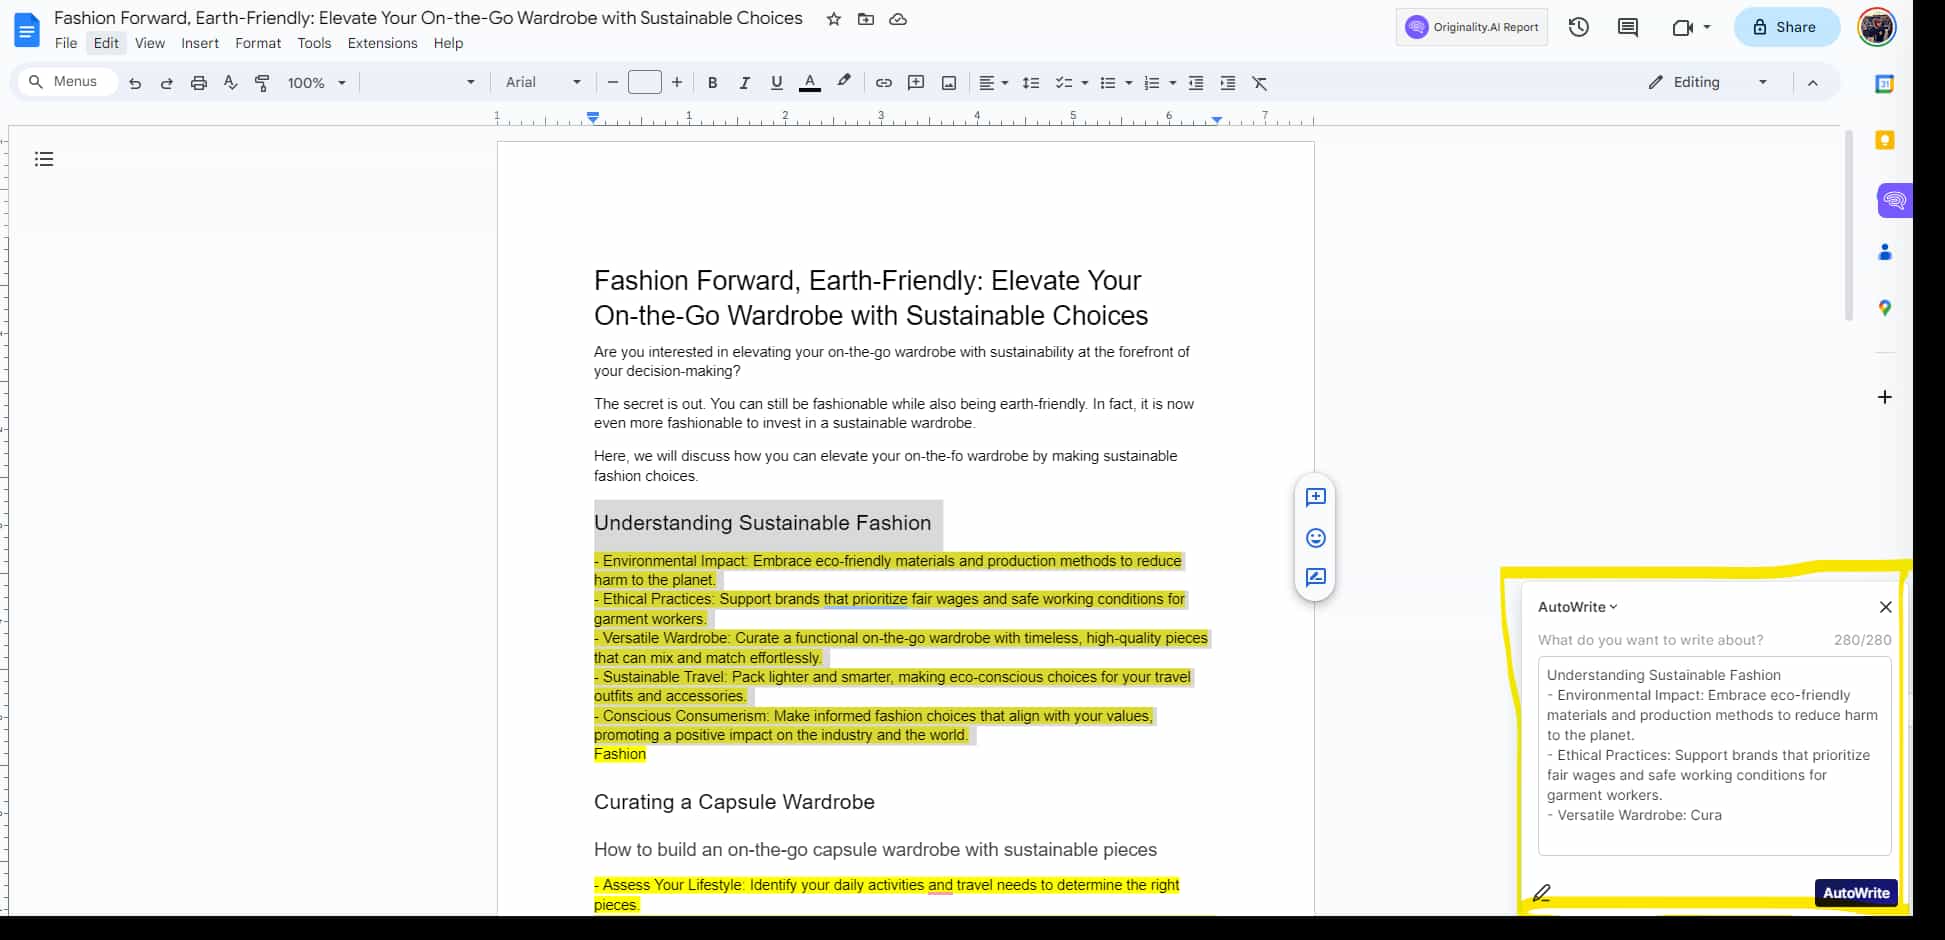This screenshot has width=1945, height=940.
Task: Apply italic formatting
Action: pos(744,82)
